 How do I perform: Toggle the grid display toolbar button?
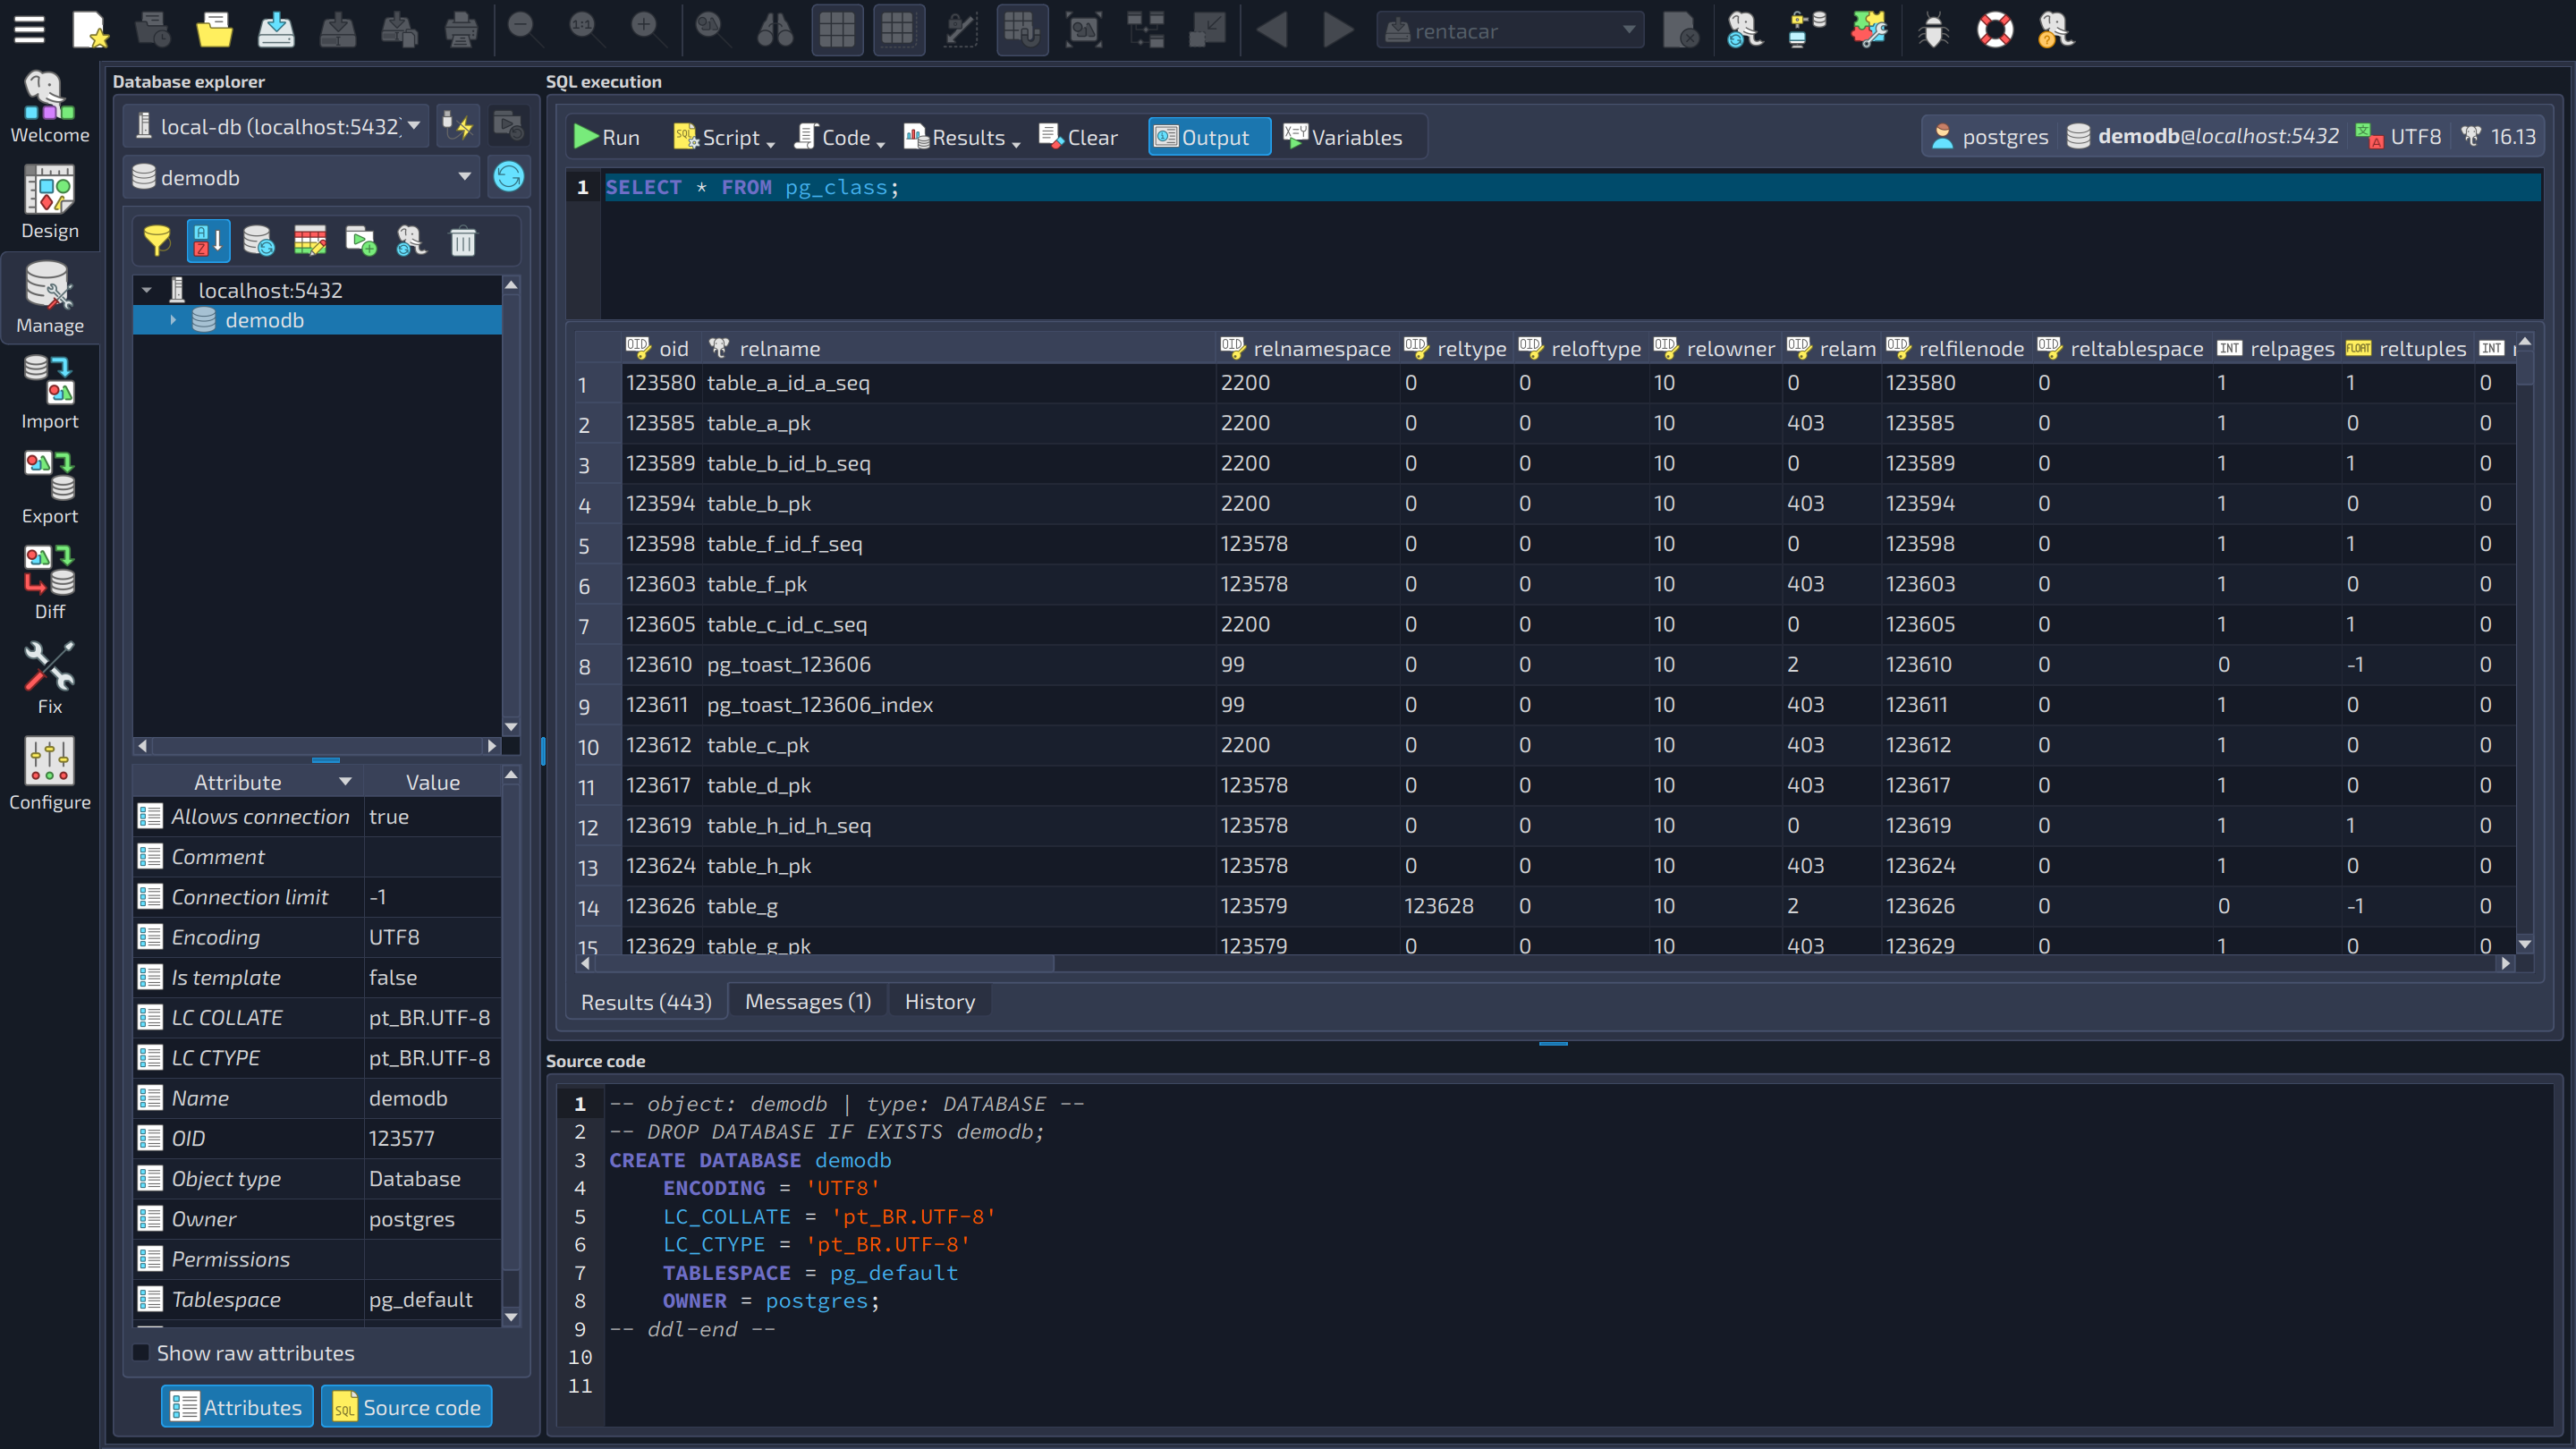click(837, 29)
